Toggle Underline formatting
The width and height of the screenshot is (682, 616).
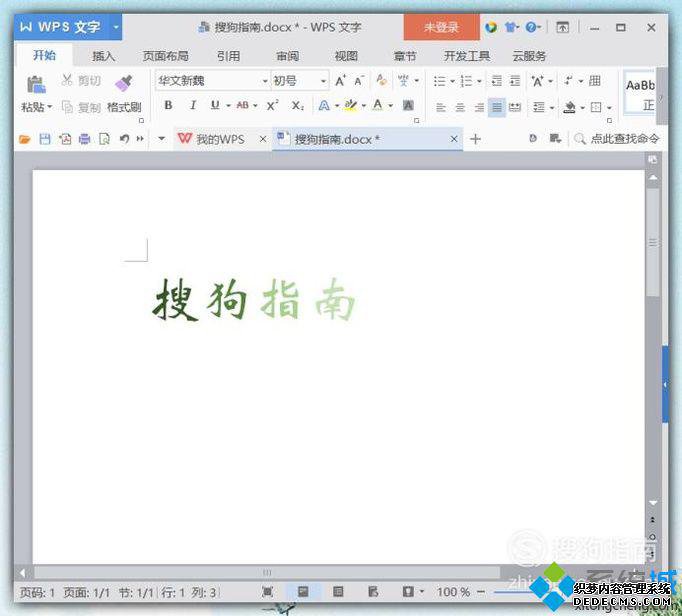215,105
